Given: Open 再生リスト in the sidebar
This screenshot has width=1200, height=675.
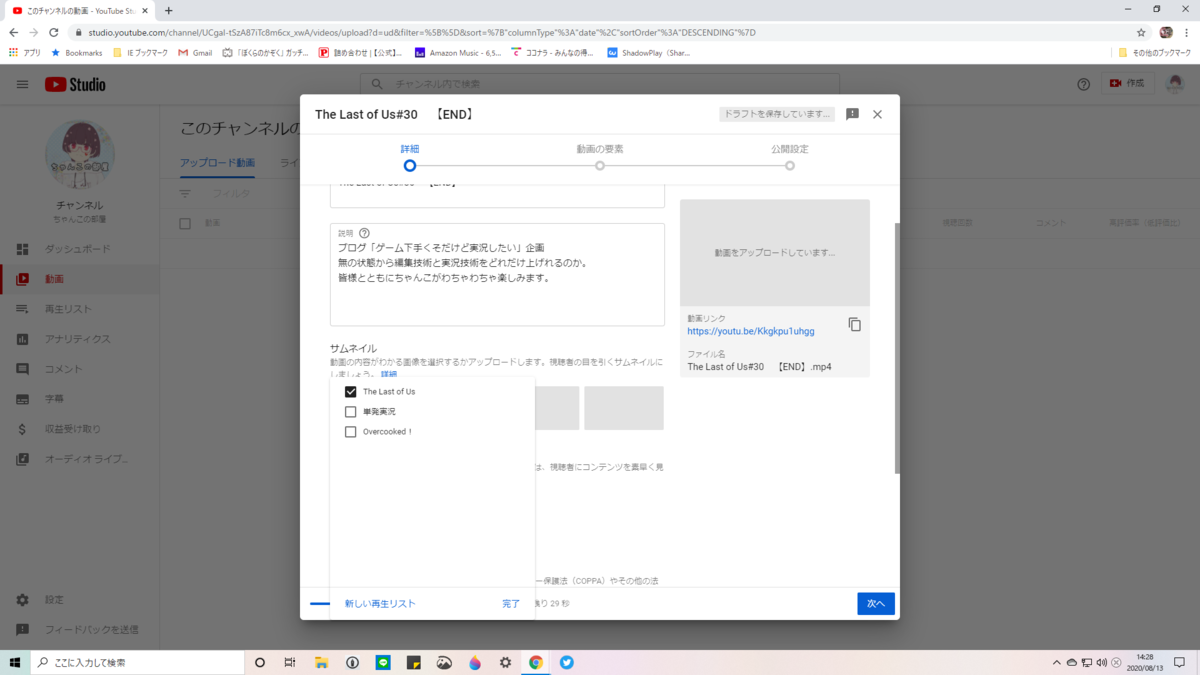Looking at the screenshot, I should [80, 309].
